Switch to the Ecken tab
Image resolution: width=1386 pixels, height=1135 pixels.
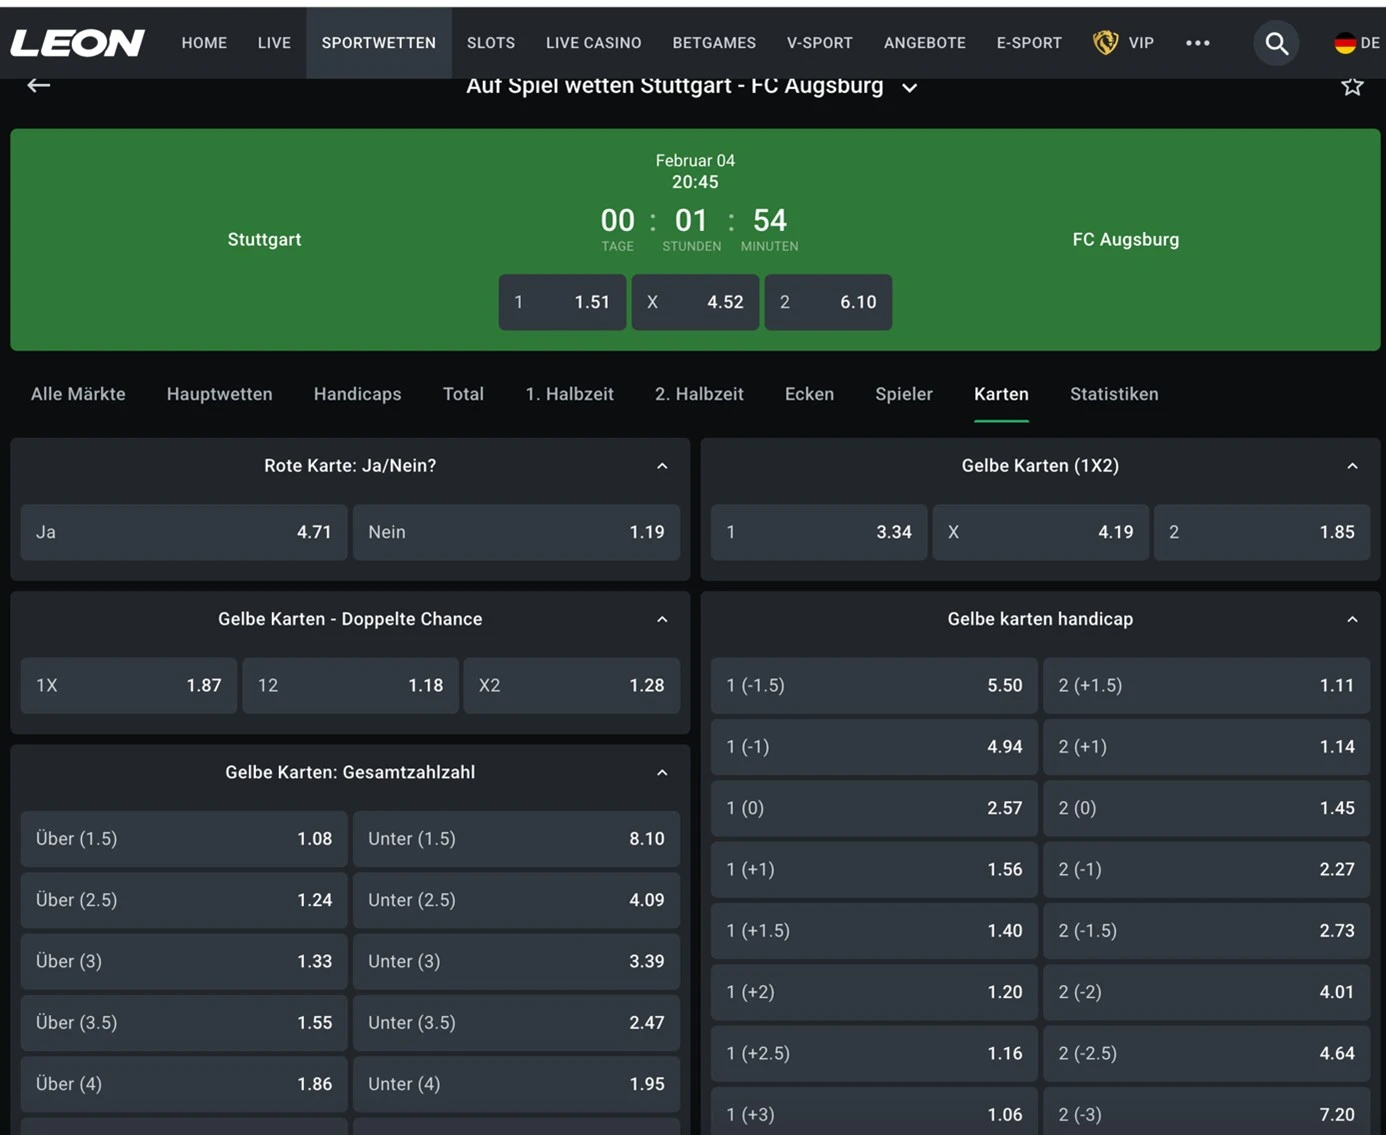pyautogui.click(x=809, y=394)
